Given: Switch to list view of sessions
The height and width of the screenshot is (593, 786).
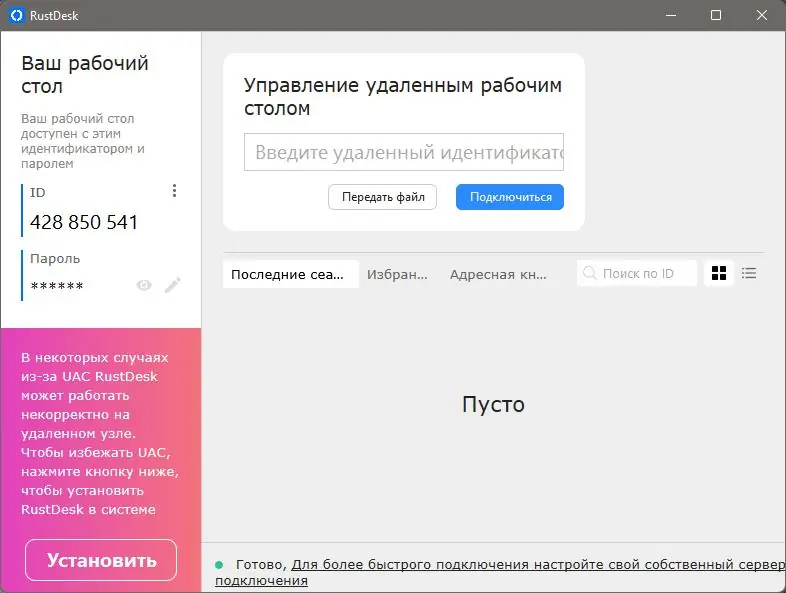Looking at the screenshot, I should tap(749, 273).
